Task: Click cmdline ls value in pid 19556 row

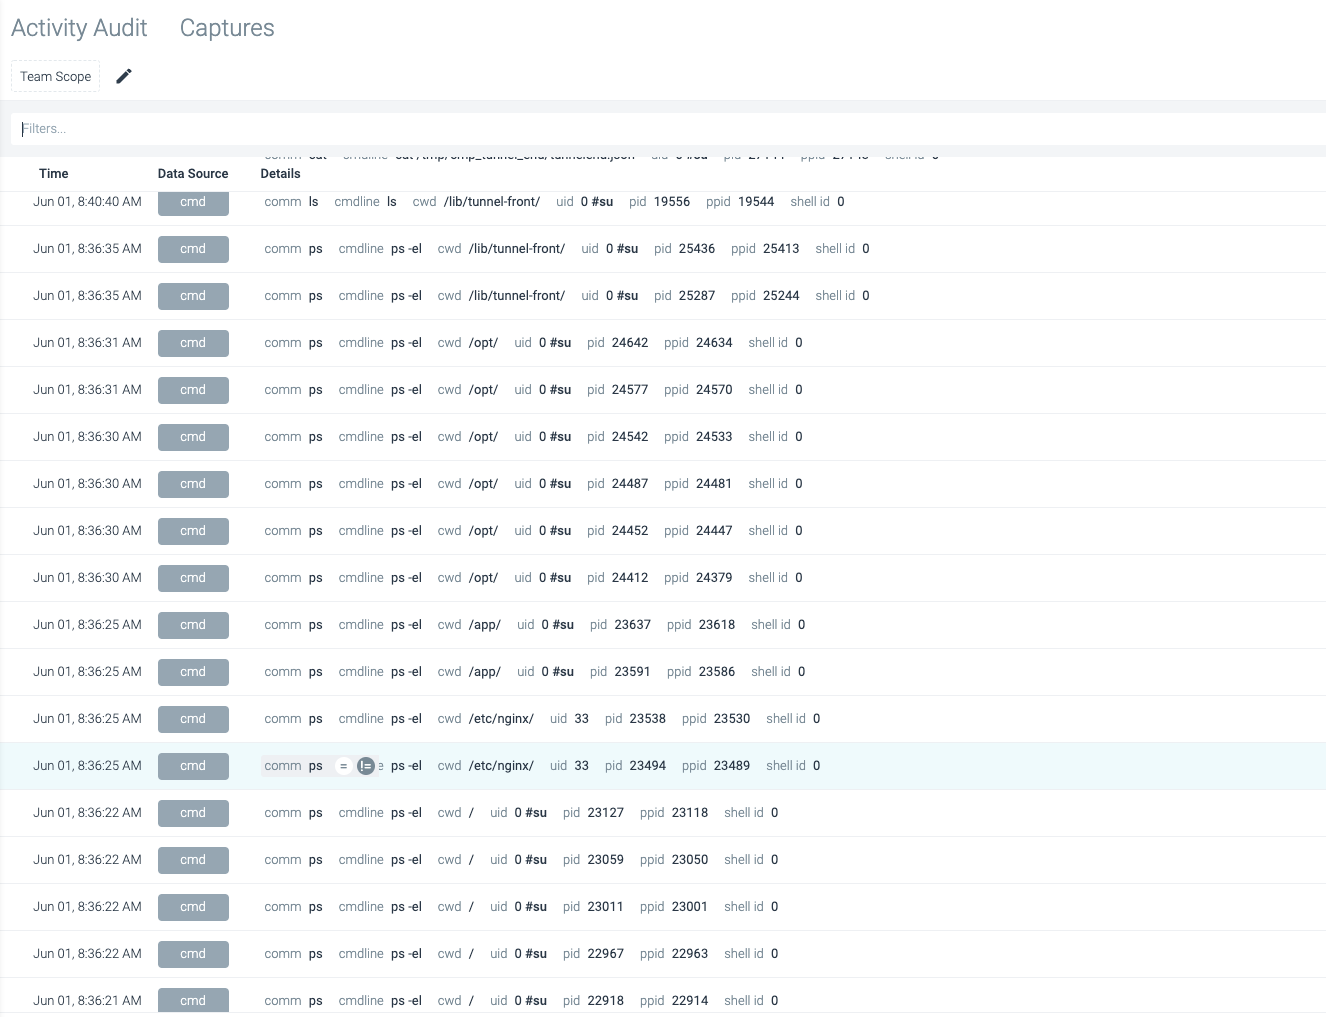Action: click(392, 202)
